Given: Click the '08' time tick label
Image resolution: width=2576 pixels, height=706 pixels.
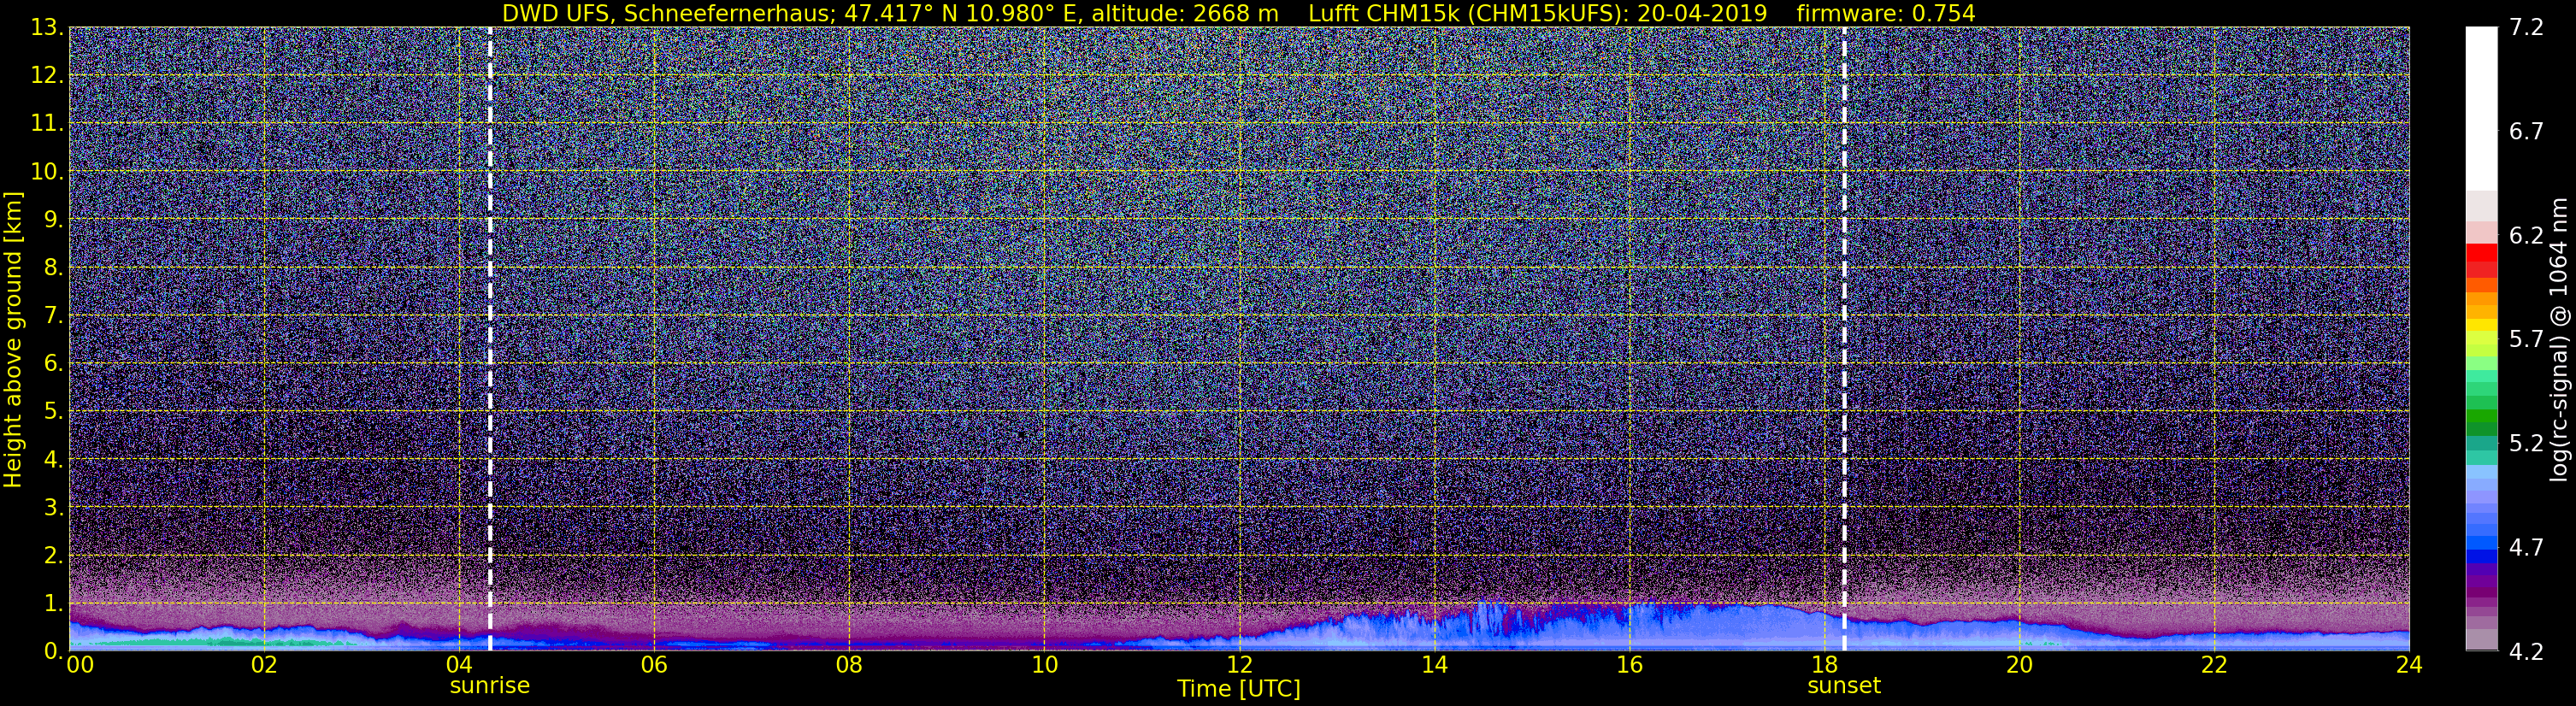Looking at the screenshot, I should [x=849, y=665].
